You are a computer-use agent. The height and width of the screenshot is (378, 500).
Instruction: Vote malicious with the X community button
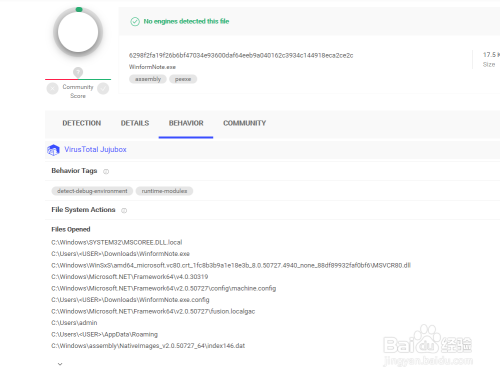[53, 89]
